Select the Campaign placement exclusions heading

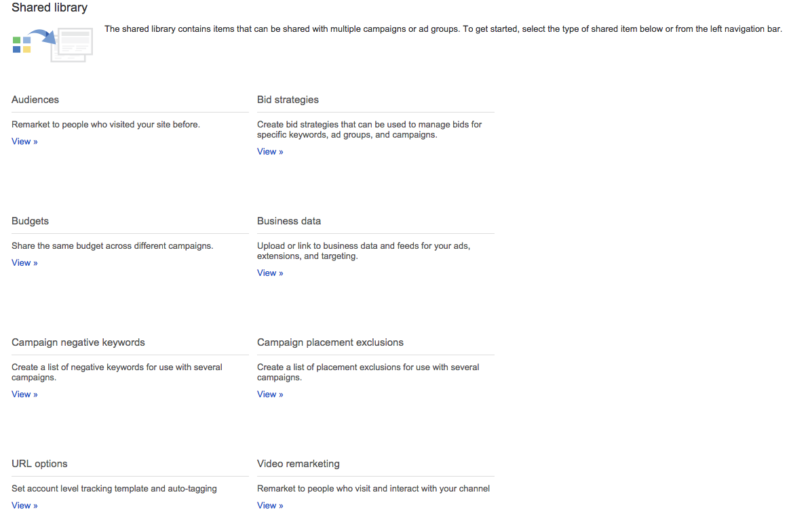click(x=330, y=342)
